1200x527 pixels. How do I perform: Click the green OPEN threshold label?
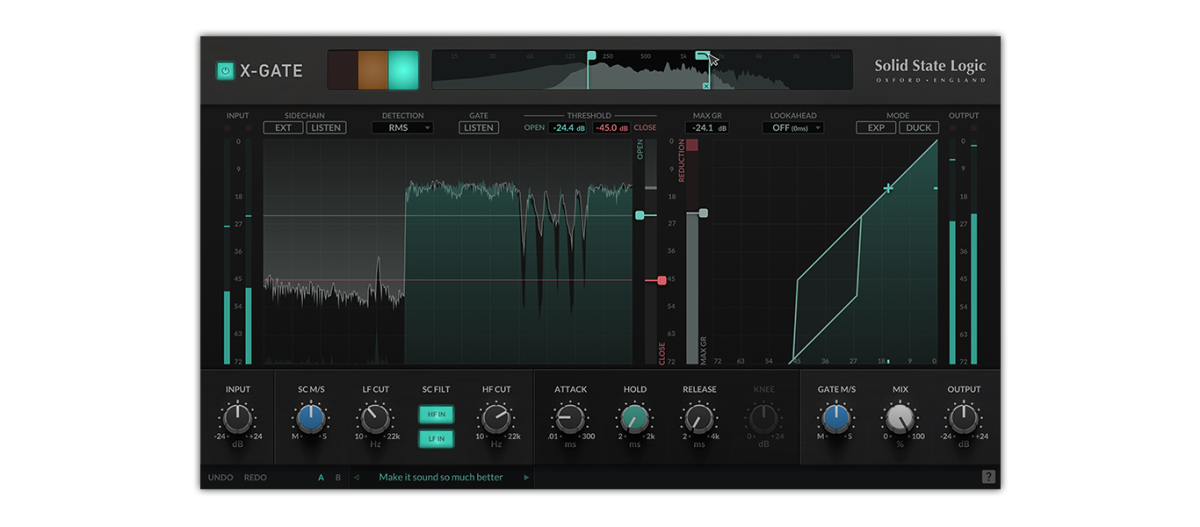[535, 128]
